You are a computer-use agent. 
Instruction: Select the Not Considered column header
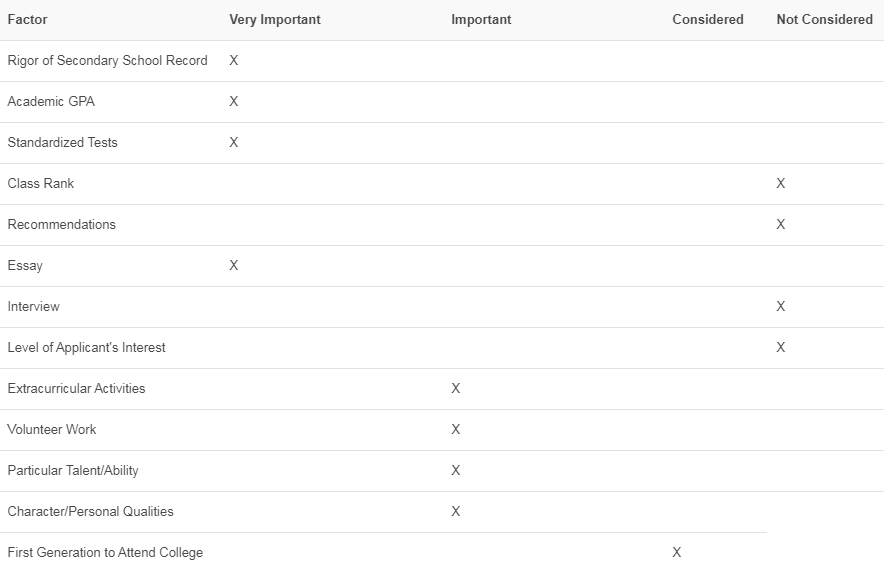click(824, 19)
